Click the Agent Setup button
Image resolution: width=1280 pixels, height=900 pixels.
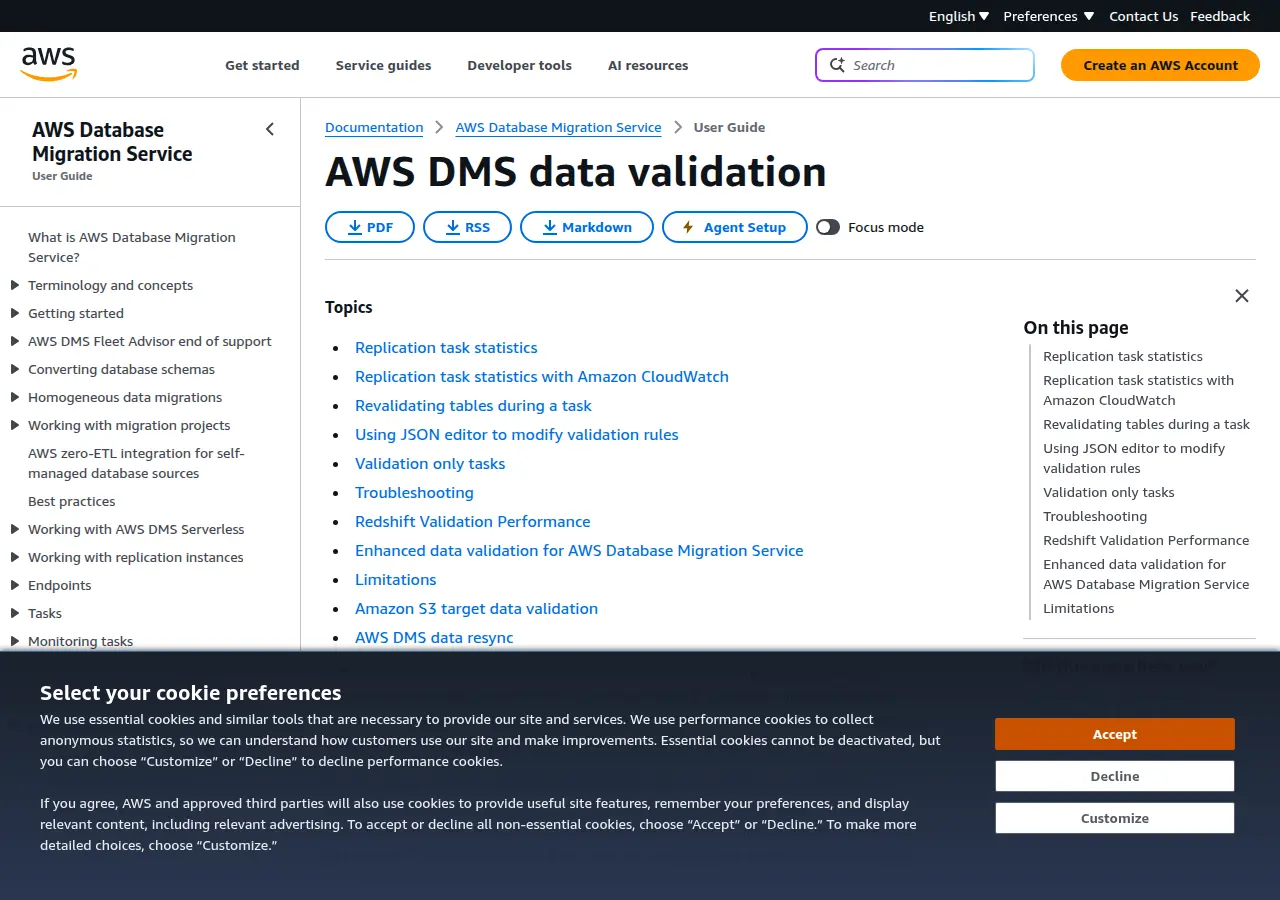[735, 227]
